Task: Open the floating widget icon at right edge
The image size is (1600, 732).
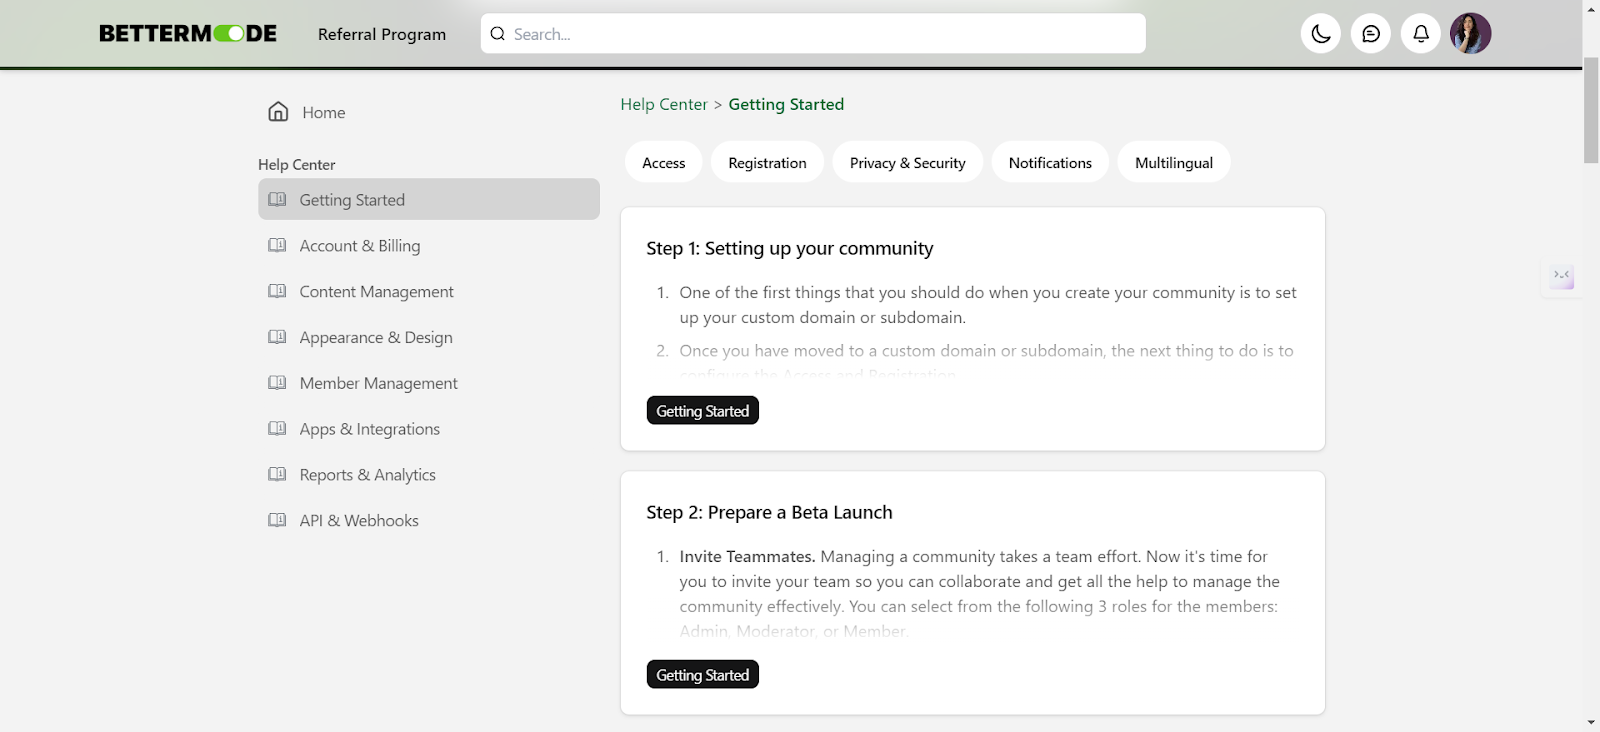Action: (1562, 276)
